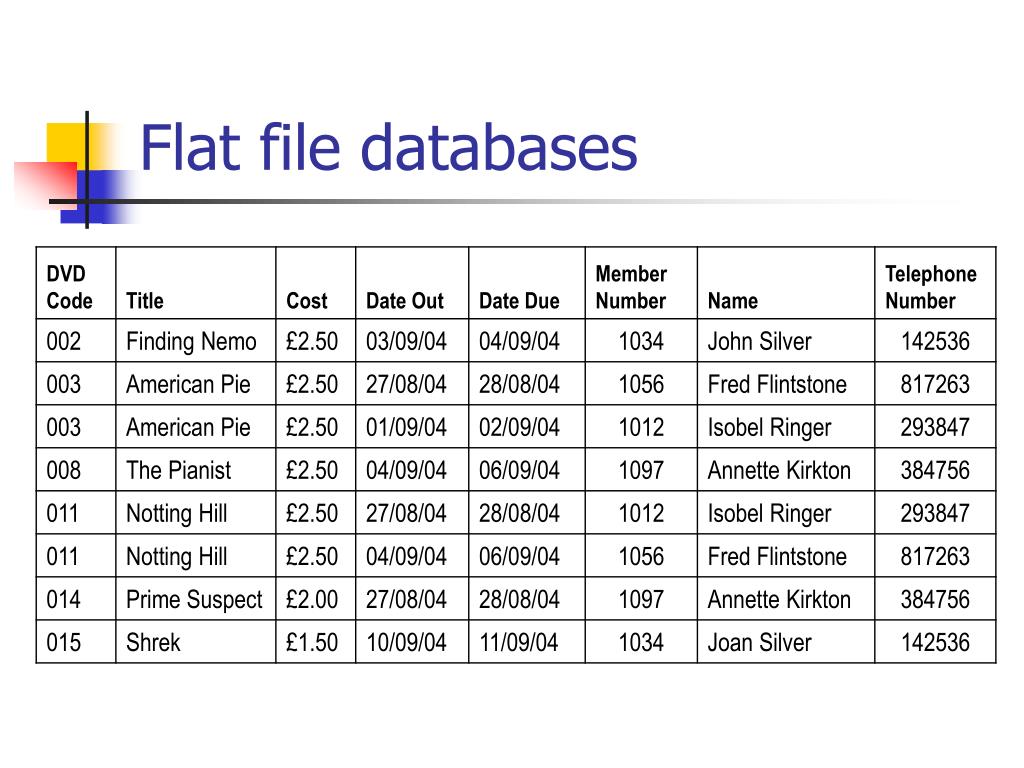
Task: Click the Prime Suspect title cell
Action: point(196,599)
